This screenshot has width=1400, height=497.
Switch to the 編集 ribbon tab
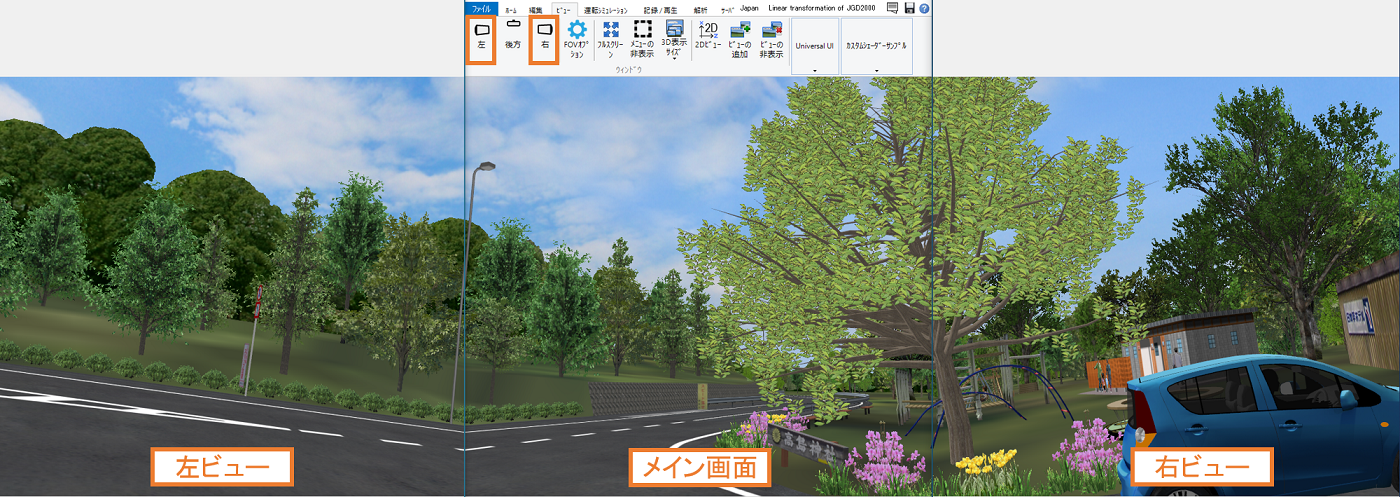(536, 9)
